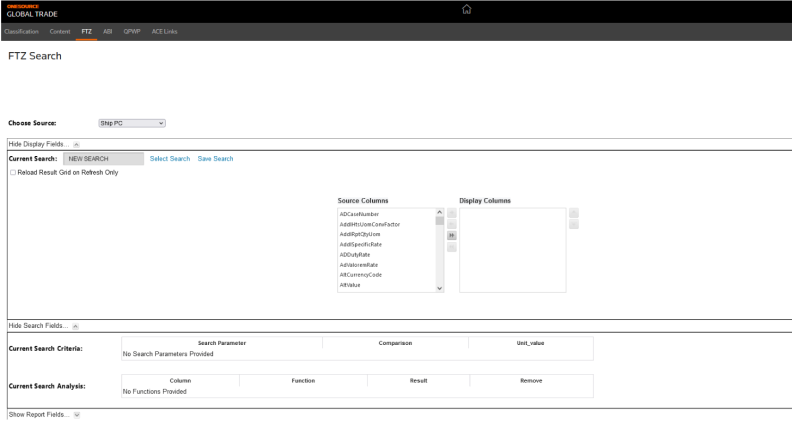This screenshot has width=792, height=446.
Task: Click the move-up button beside Display Columns
Action: 573,213
